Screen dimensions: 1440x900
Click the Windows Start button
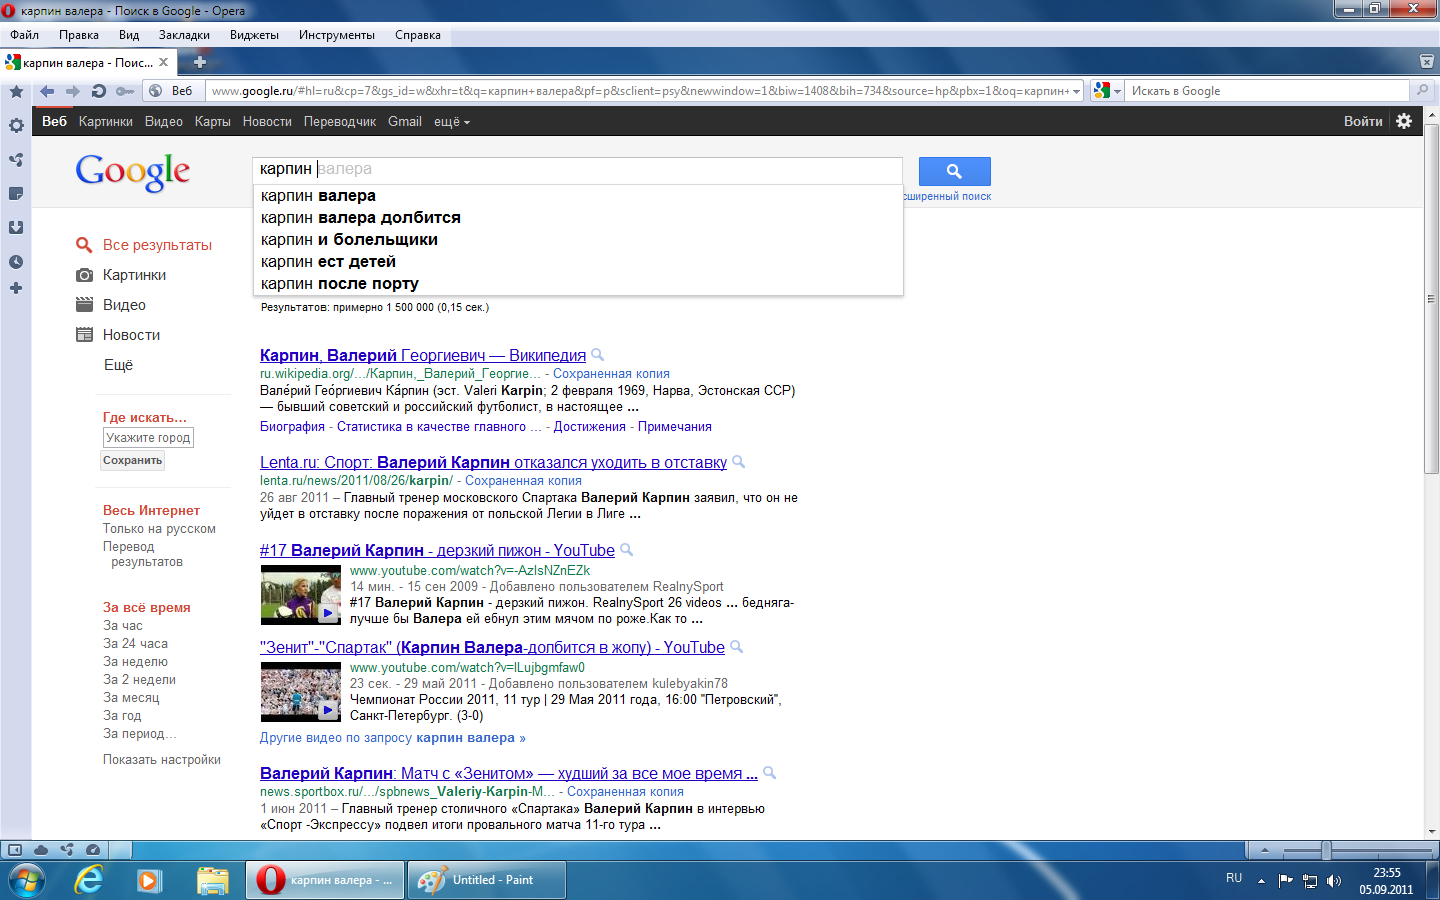click(x=27, y=880)
